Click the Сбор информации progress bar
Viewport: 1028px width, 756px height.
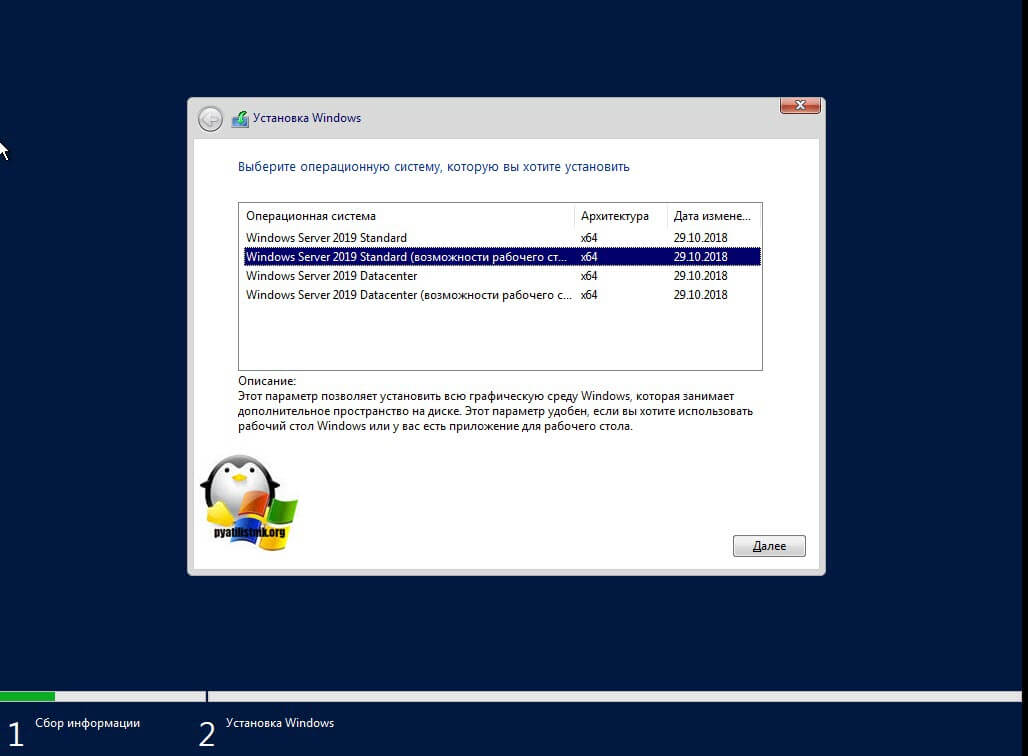103,696
